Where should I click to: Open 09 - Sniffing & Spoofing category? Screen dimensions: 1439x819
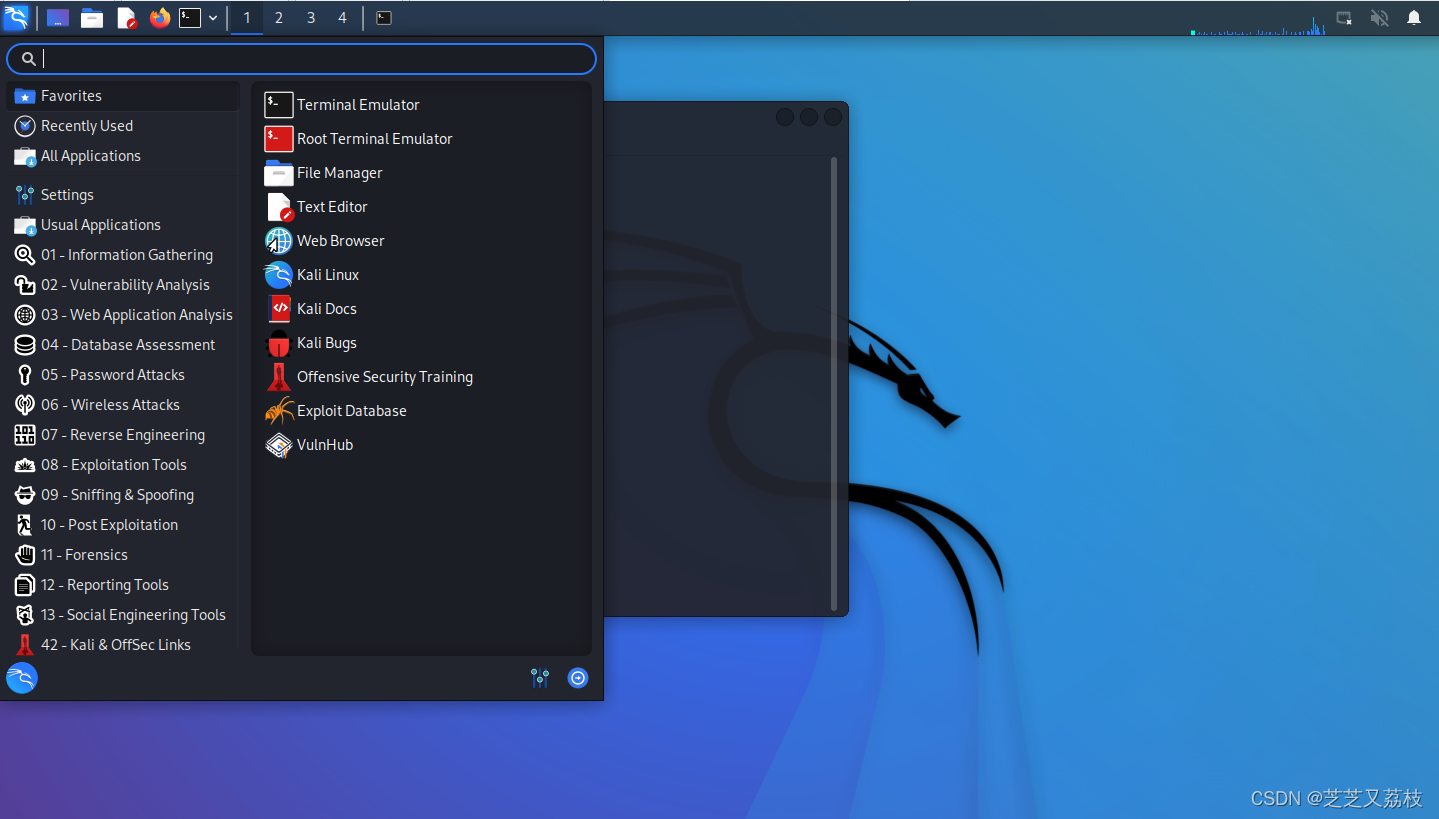click(123, 495)
